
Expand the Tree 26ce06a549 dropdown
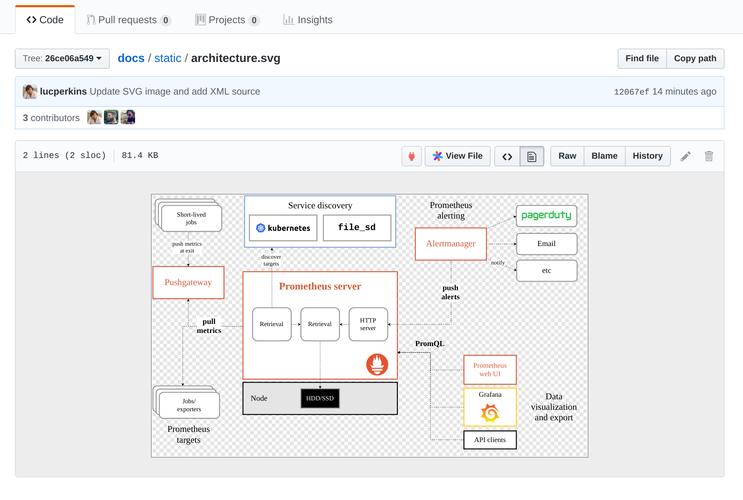click(x=62, y=58)
